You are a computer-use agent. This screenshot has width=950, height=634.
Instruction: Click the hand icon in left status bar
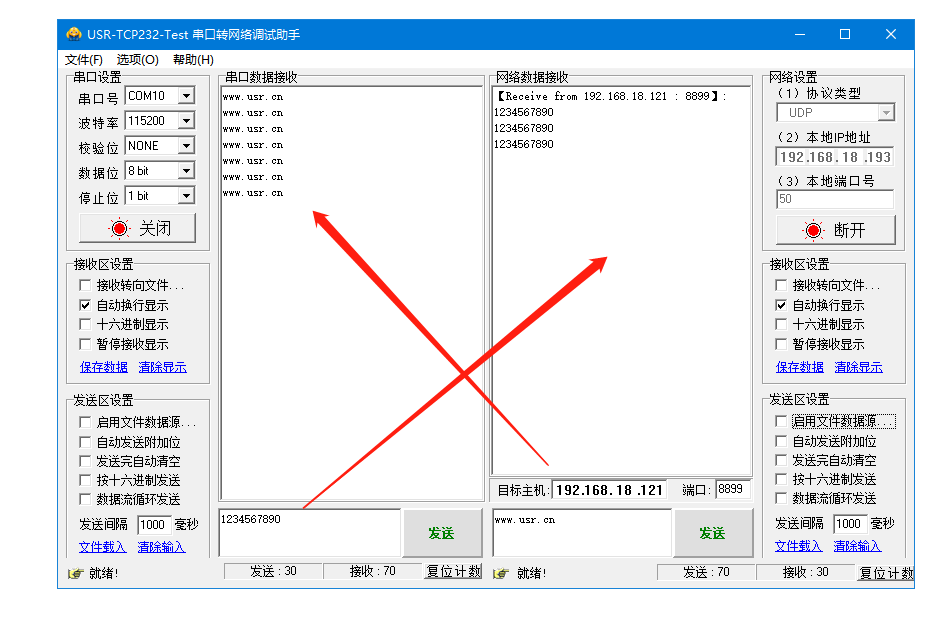click(75, 573)
